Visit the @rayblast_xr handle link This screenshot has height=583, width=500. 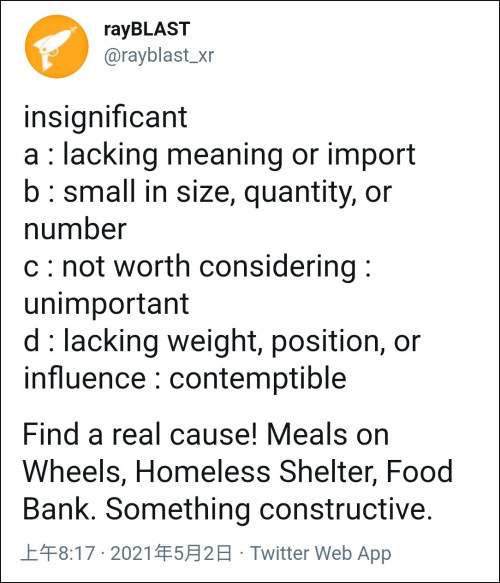tap(159, 56)
